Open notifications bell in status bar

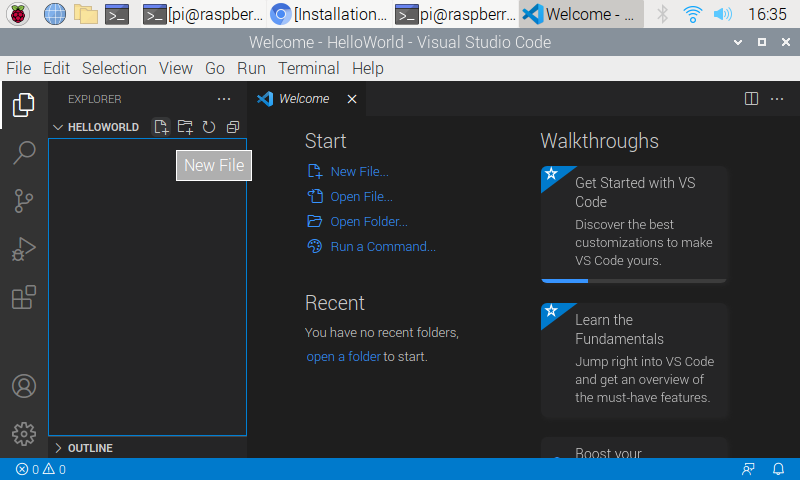click(x=778, y=469)
